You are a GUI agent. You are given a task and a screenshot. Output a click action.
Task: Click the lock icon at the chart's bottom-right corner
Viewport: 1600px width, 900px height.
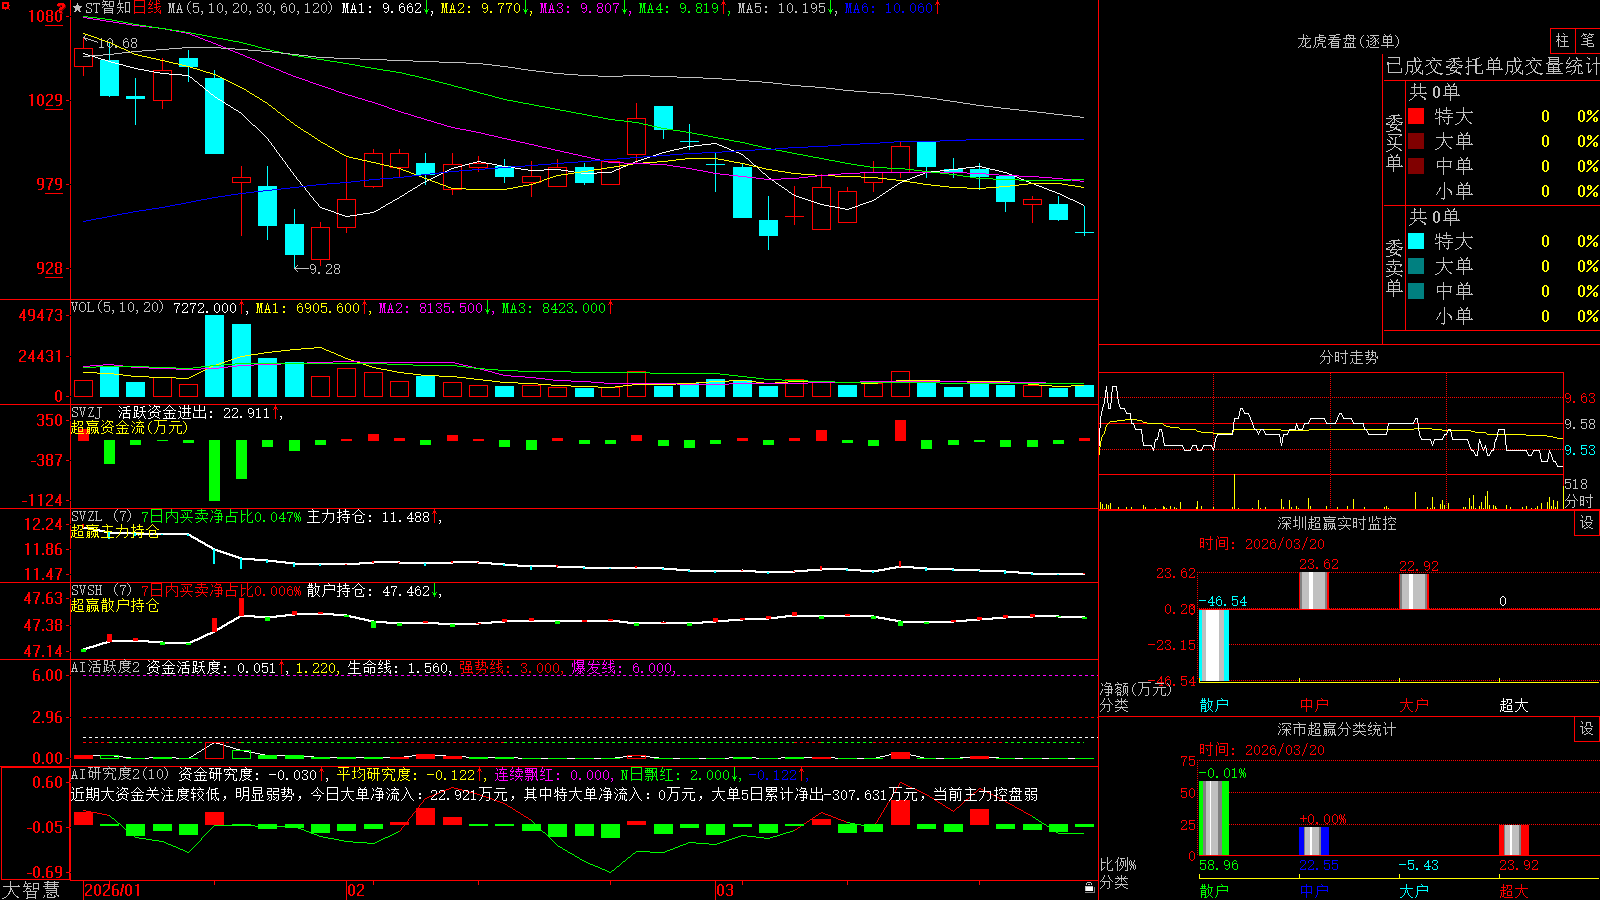click(1089, 887)
